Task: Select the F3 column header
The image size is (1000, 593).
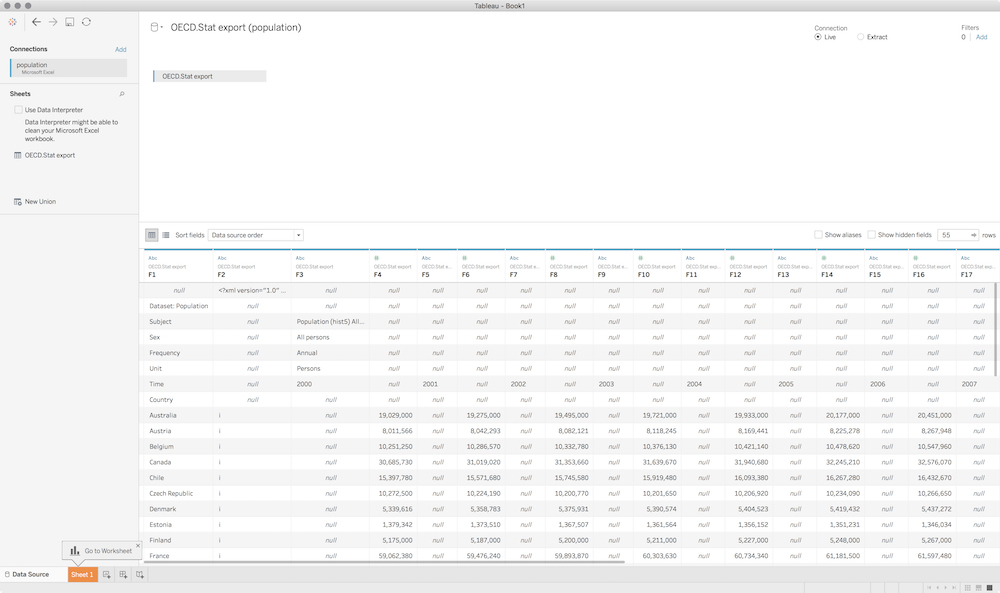Action: 330,266
